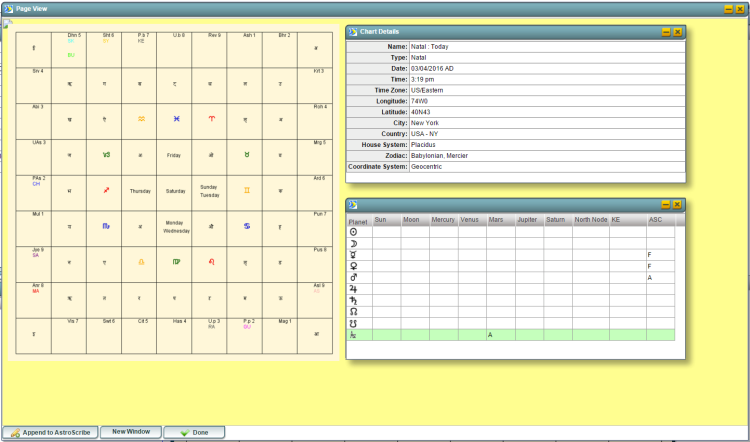Select the Gemini symbol in the chart
This screenshot has width=750, height=442.
245,189
